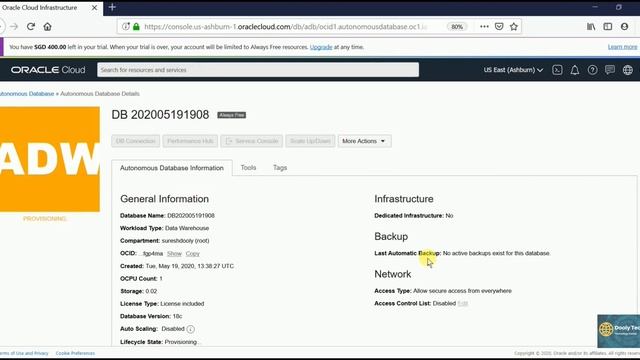640x360 pixels.
Task: Open the support chat icon
Action: point(610,70)
